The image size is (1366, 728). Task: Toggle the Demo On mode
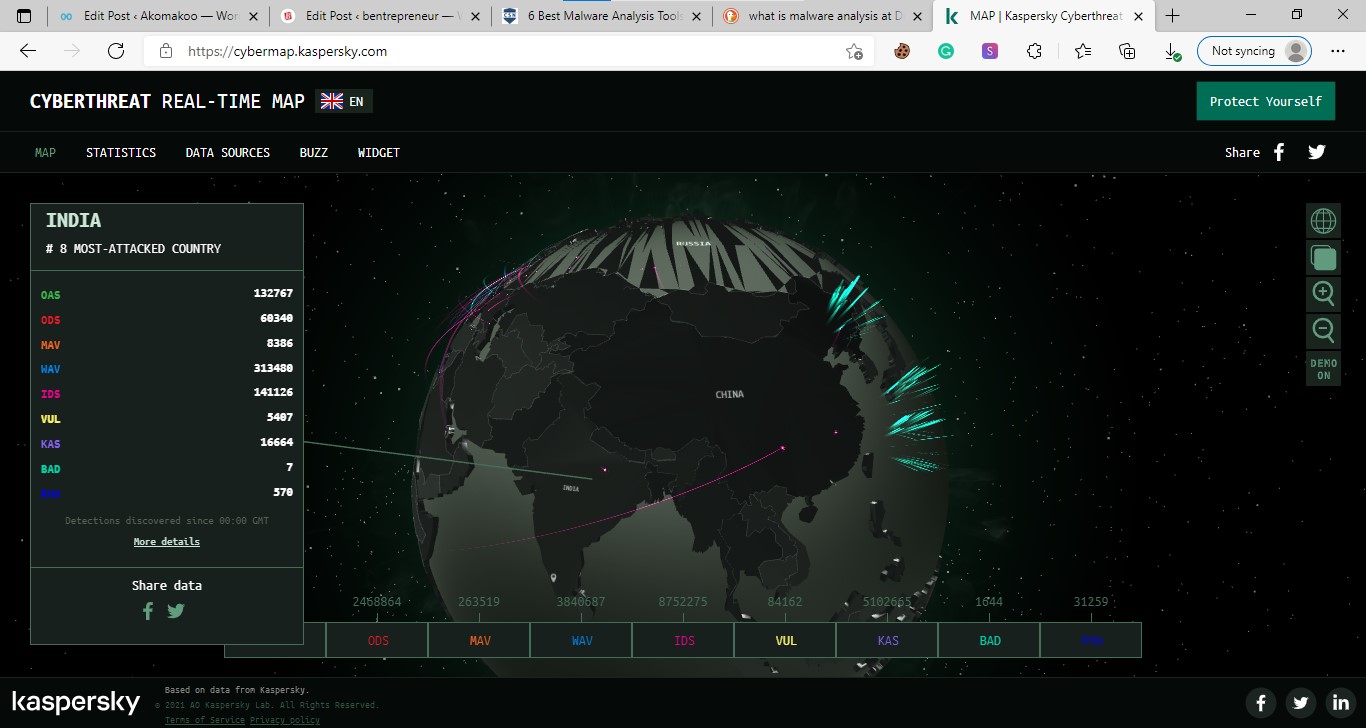[x=1323, y=369]
